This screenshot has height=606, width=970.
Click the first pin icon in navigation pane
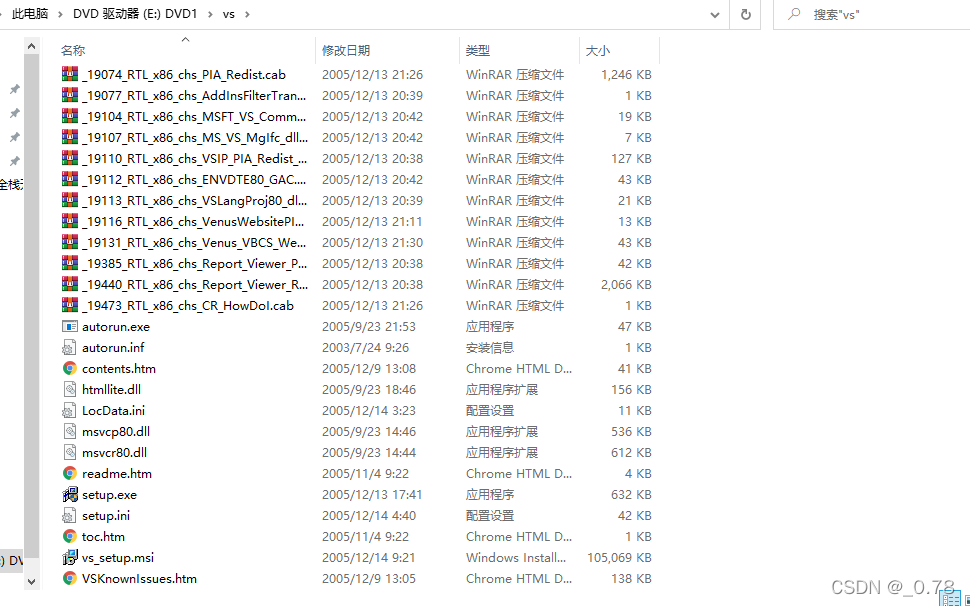click(x=15, y=90)
